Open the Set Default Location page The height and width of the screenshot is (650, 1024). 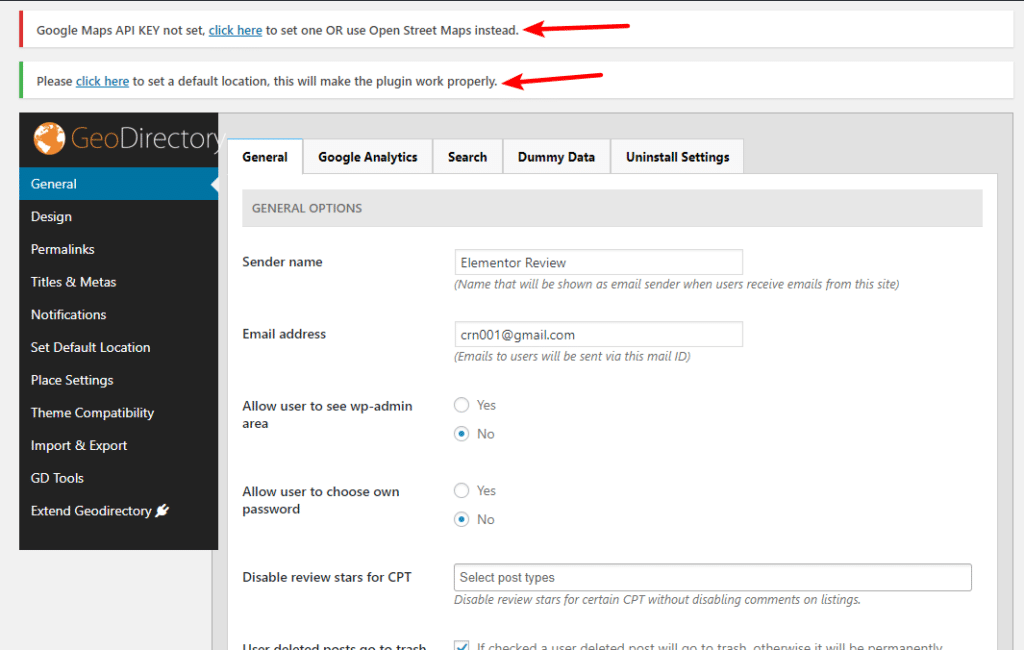coord(89,347)
